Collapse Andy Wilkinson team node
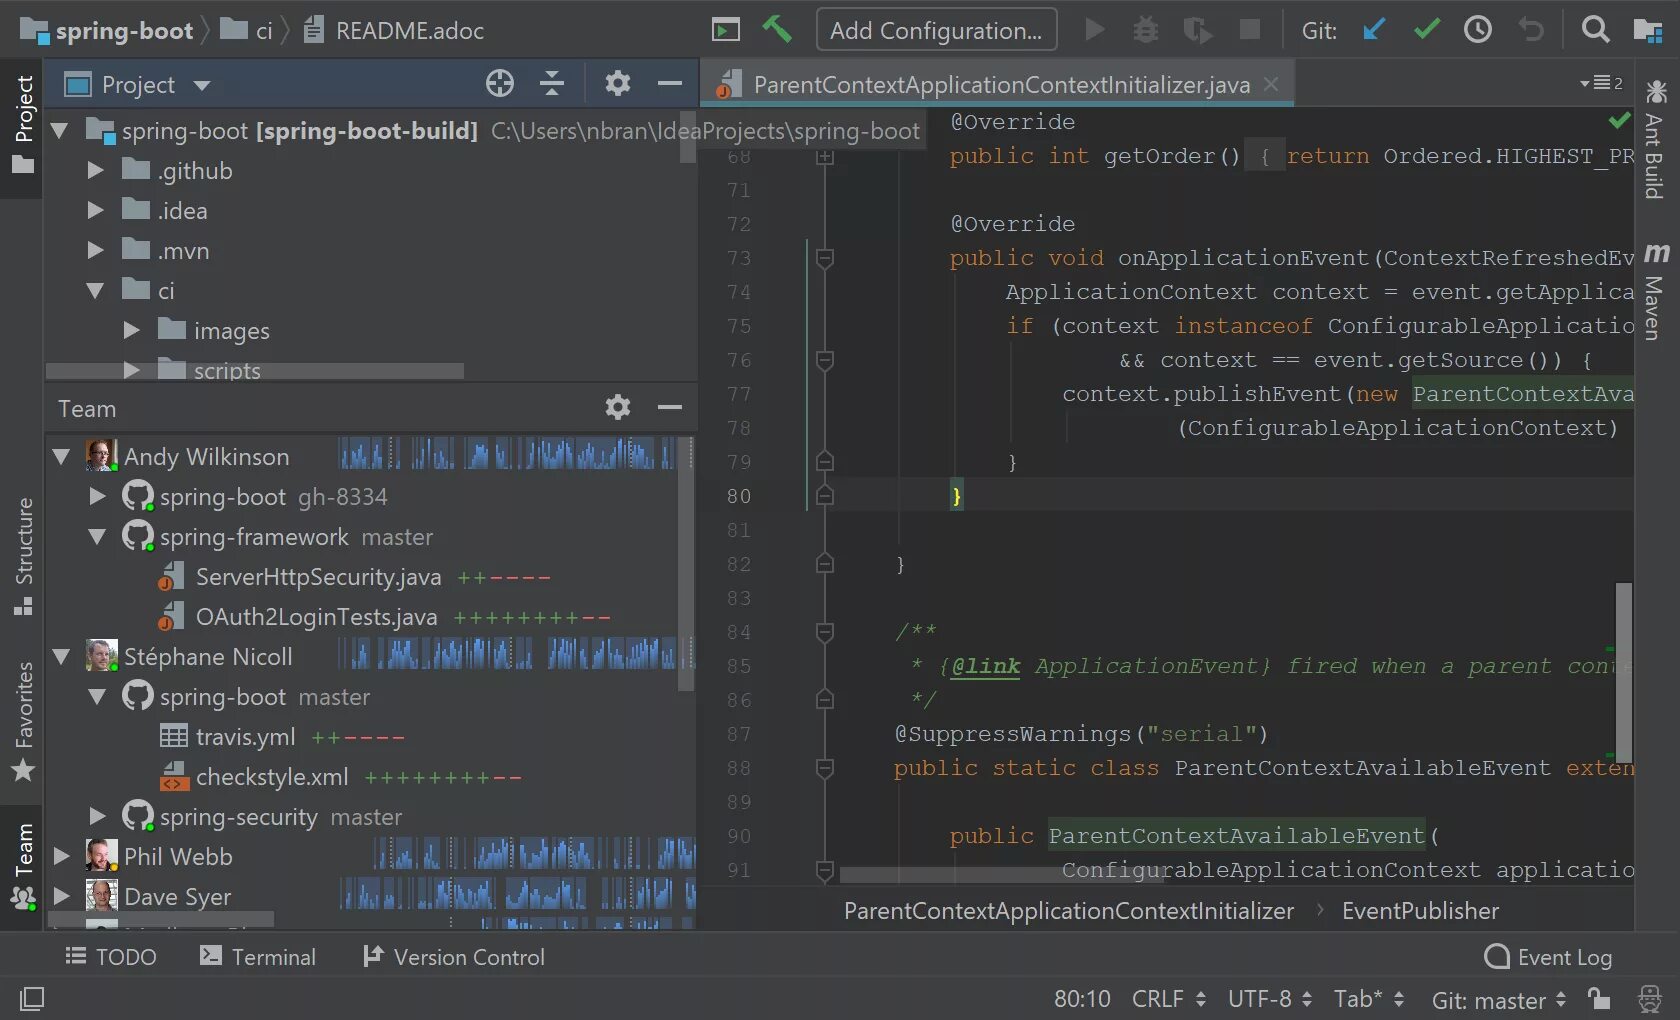The height and width of the screenshot is (1020, 1680). (61, 456)
